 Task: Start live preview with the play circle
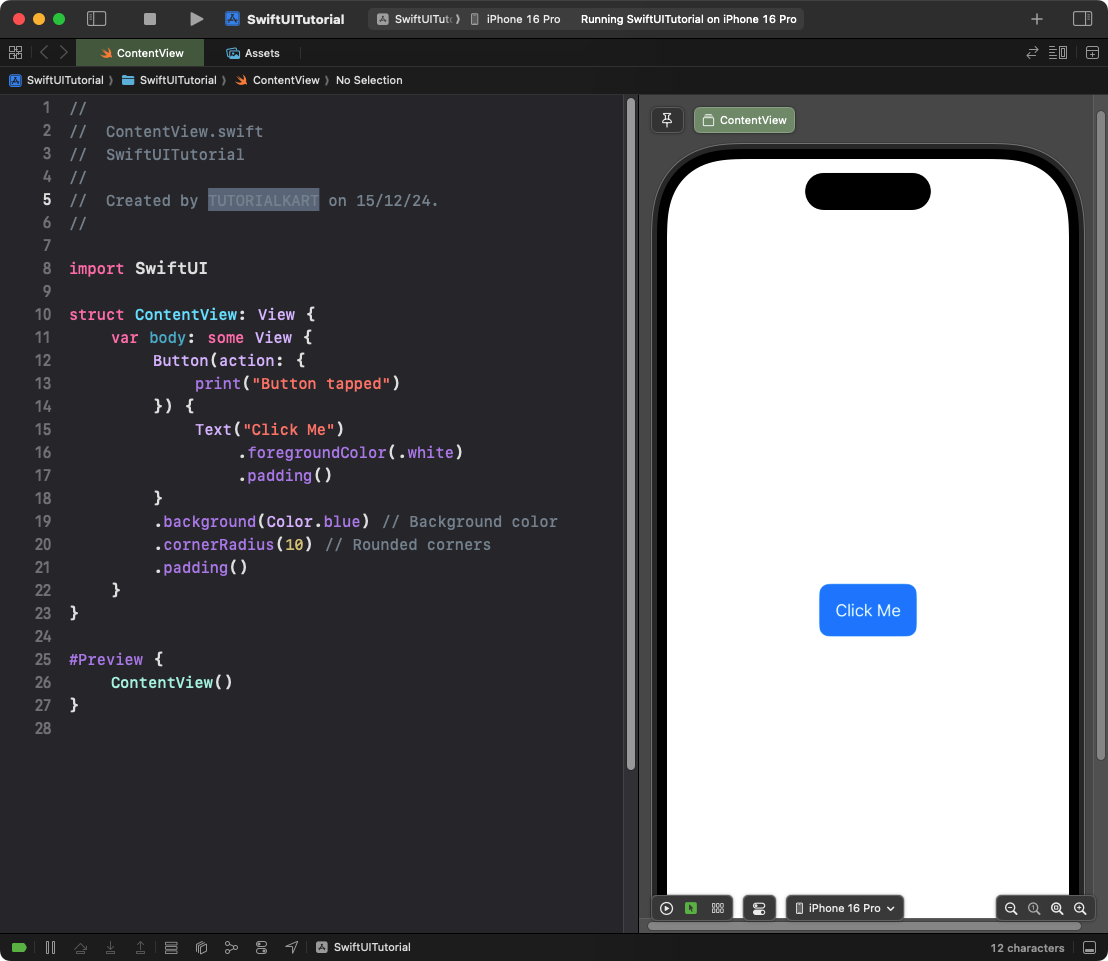point(666,908)
